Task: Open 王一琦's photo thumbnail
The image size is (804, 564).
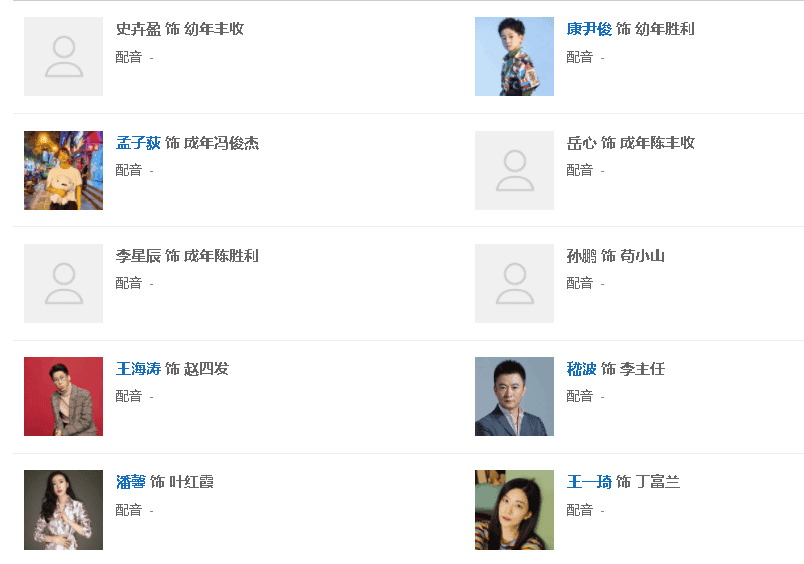Action: pyautogui.click(x=514, y=509)
